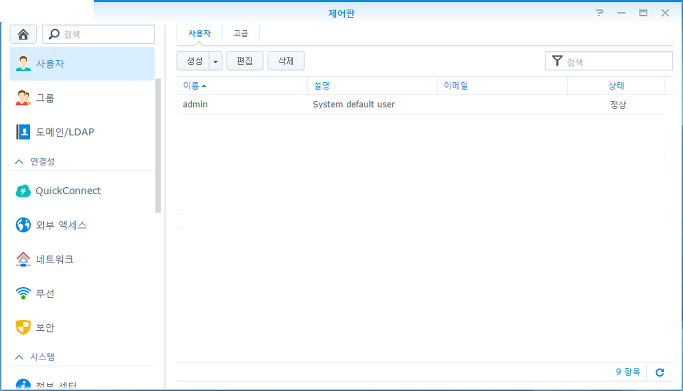Collapse the 시스템 section

click(x=19, y=357)
